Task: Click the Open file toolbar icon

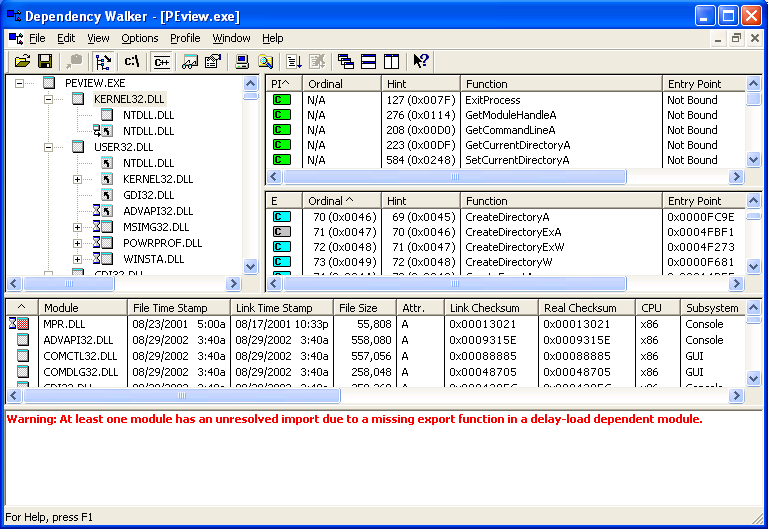Action: 22,62
